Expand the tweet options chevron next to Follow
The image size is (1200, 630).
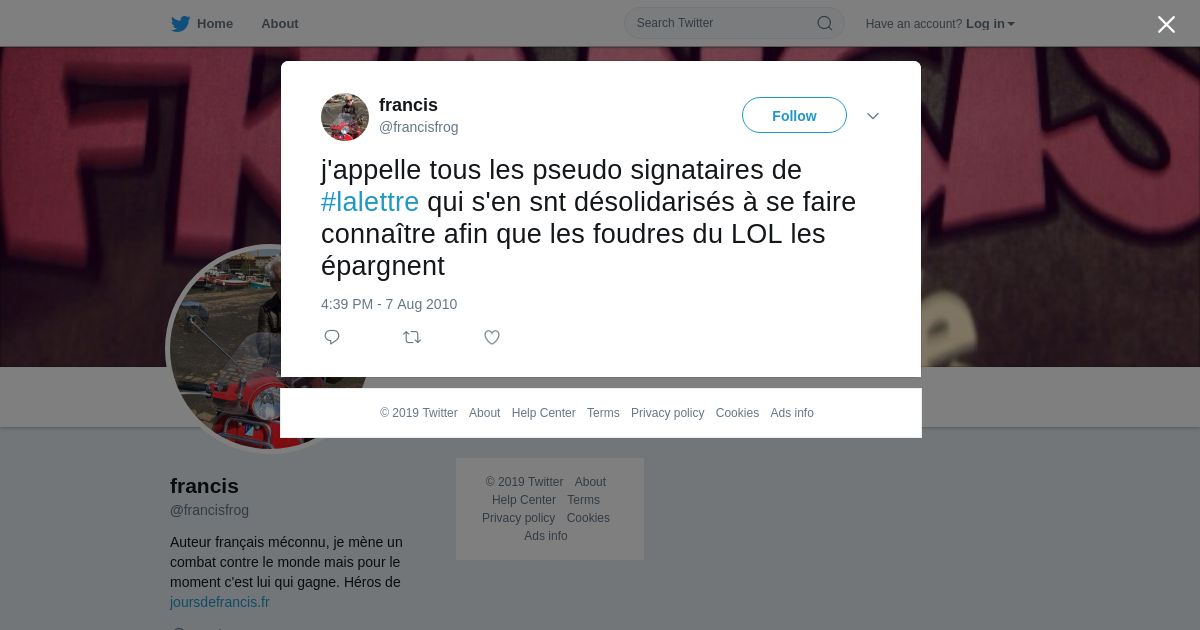coord(873,116)
